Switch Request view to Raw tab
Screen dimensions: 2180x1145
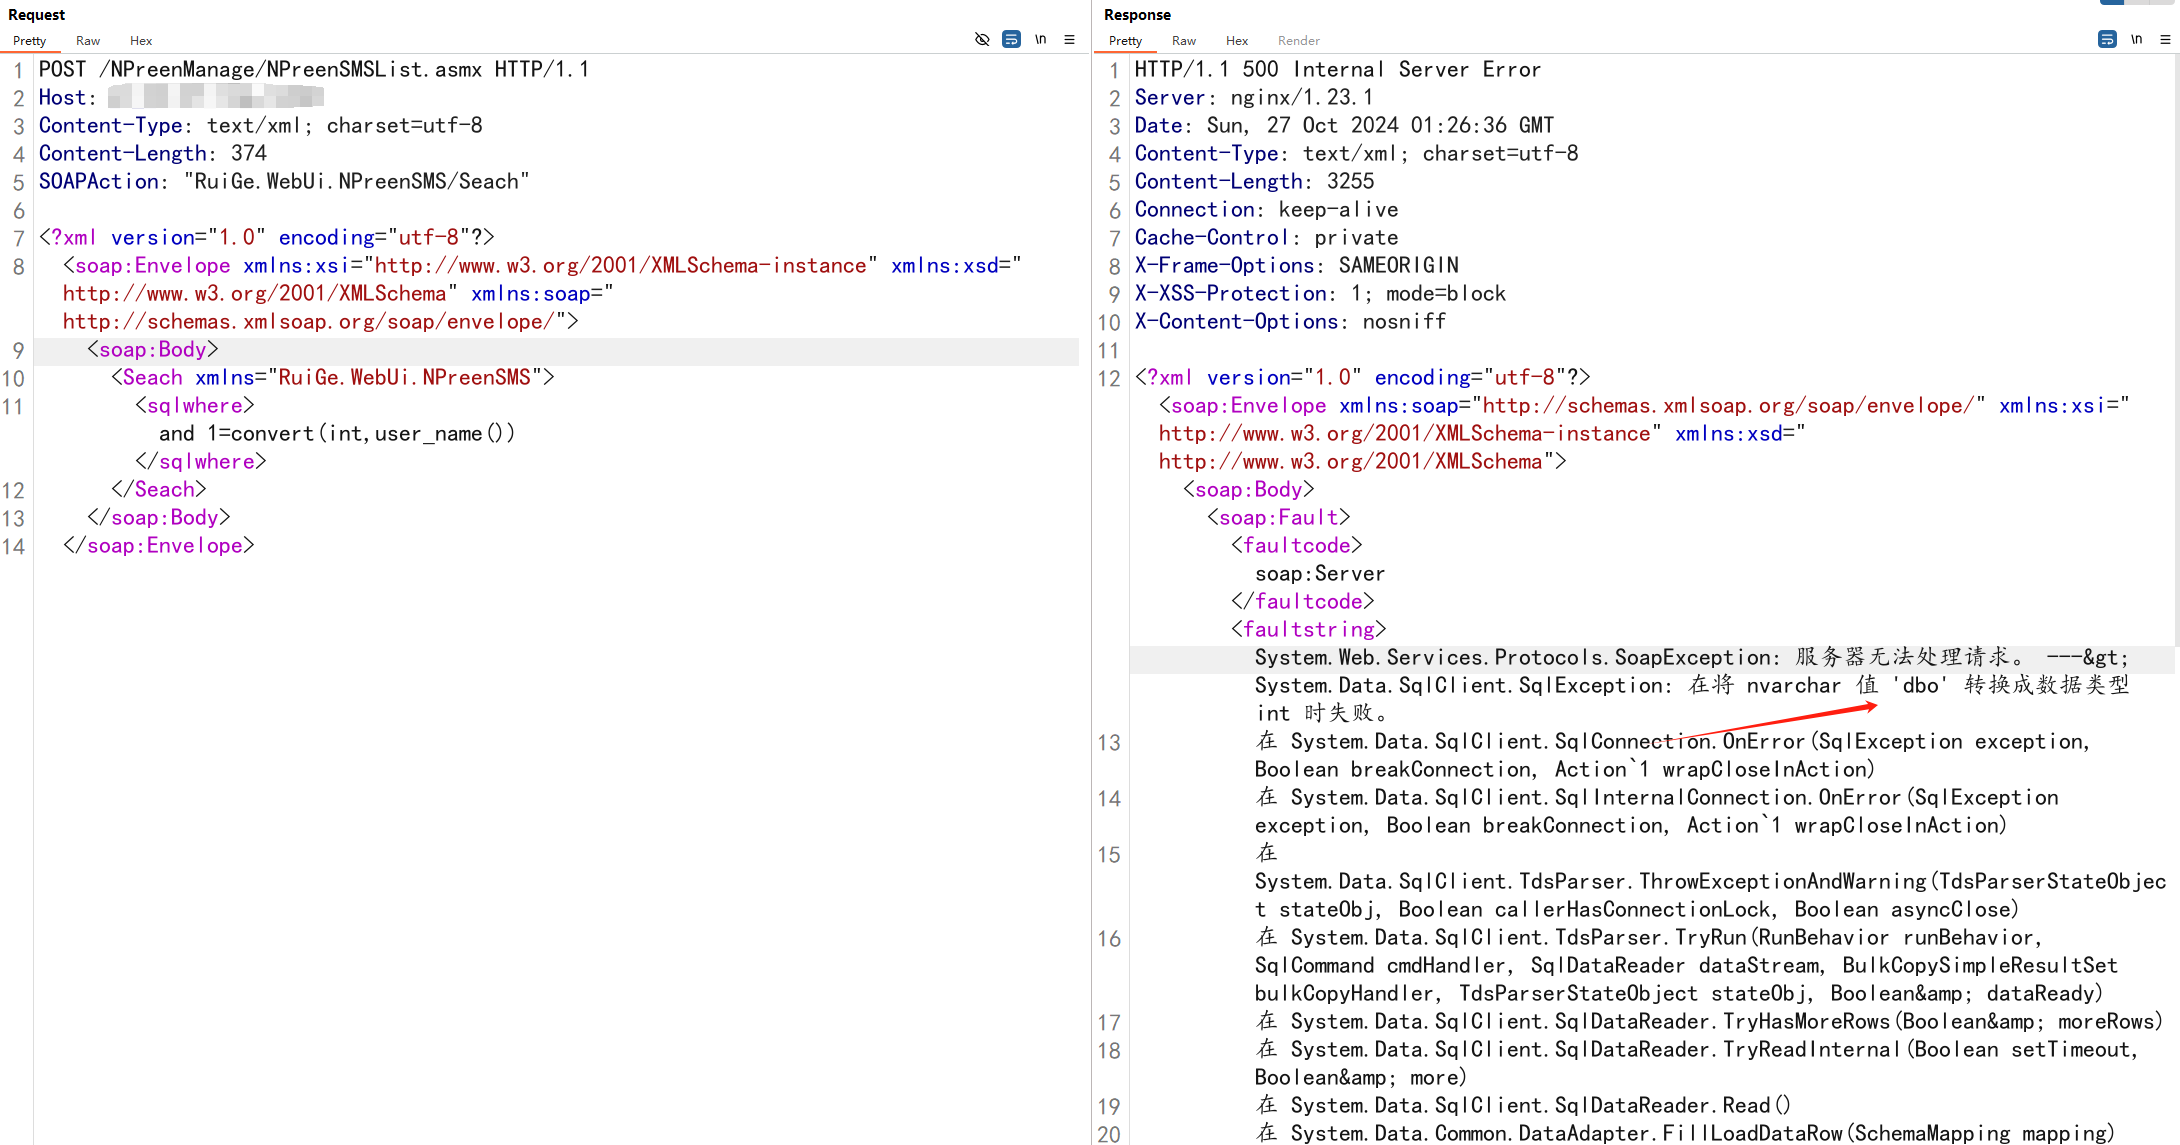coord(88,41)
